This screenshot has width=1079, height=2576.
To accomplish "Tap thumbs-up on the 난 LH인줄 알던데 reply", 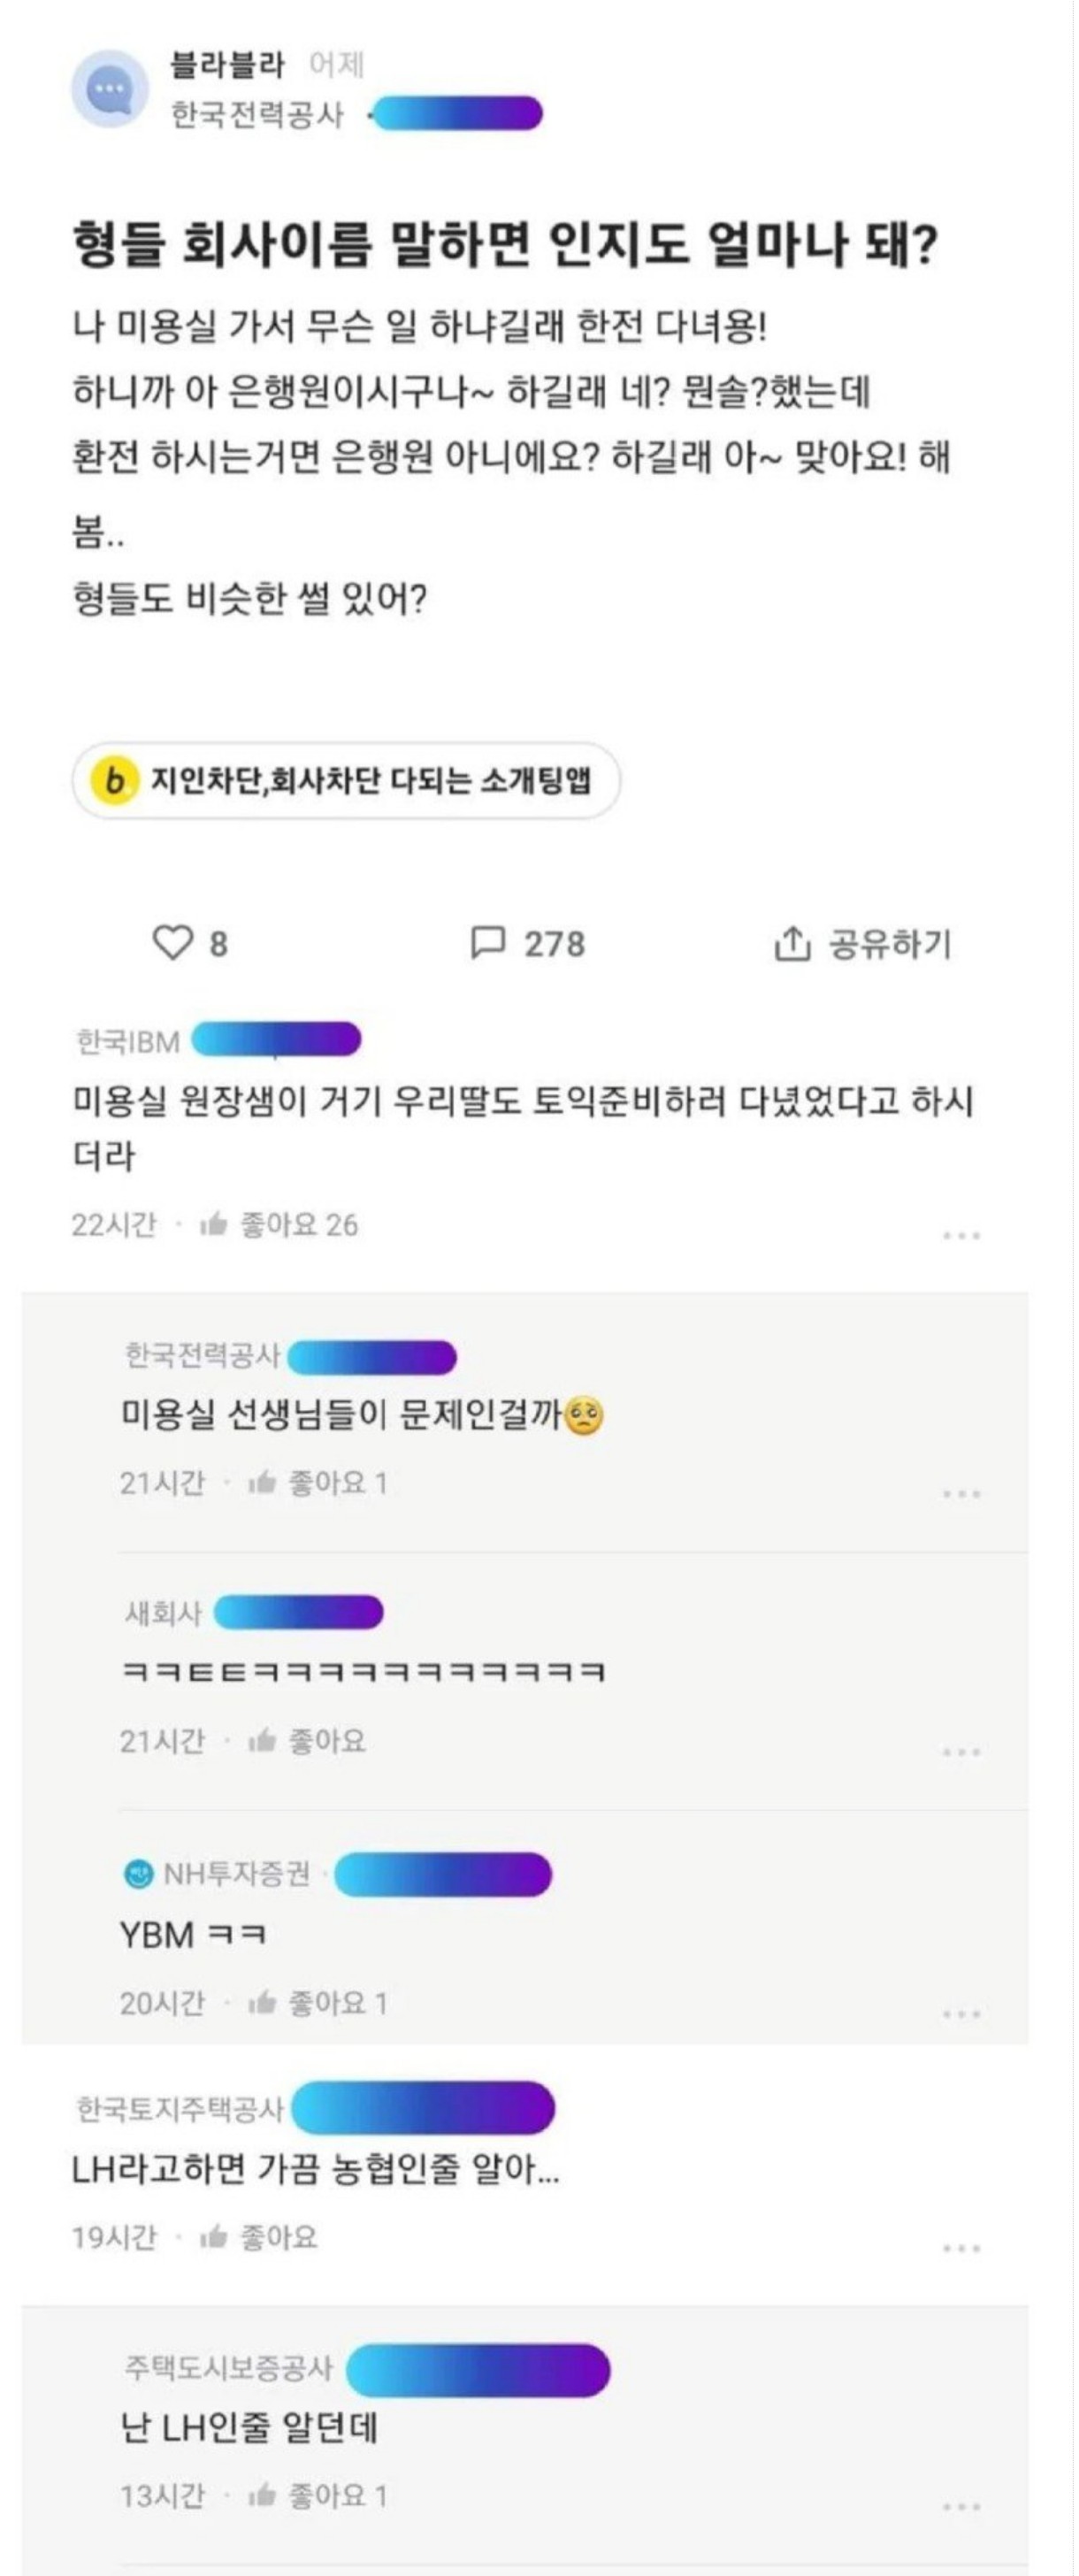I will 261,2496.
